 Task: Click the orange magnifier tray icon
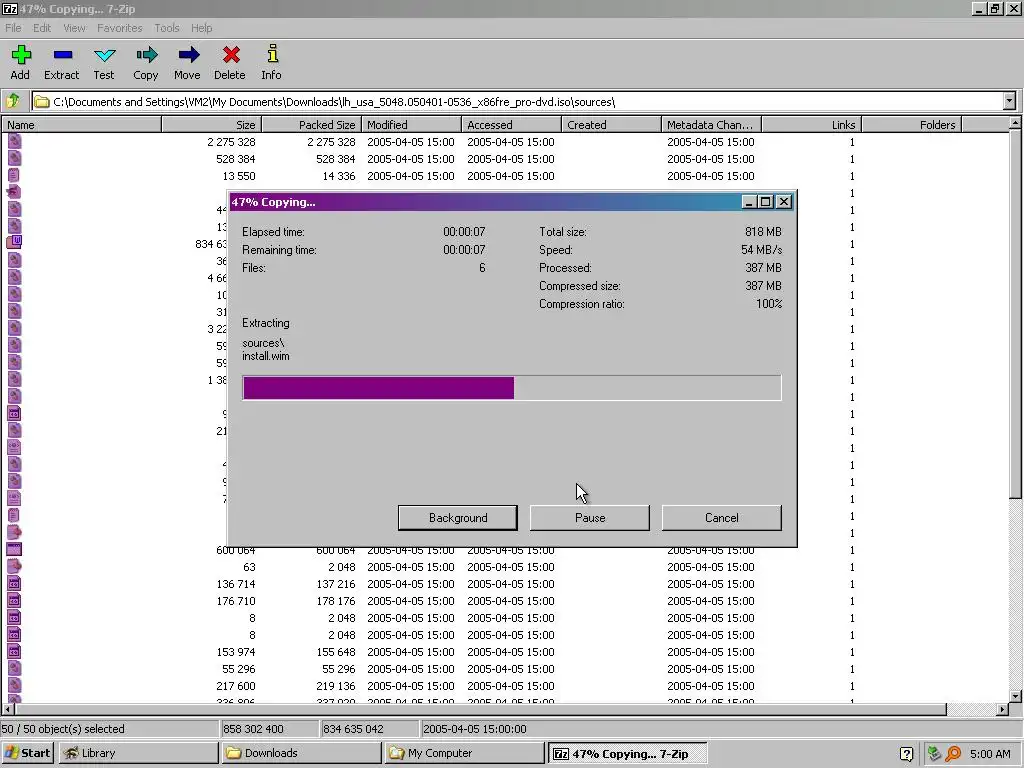click(x=953, y=754)
